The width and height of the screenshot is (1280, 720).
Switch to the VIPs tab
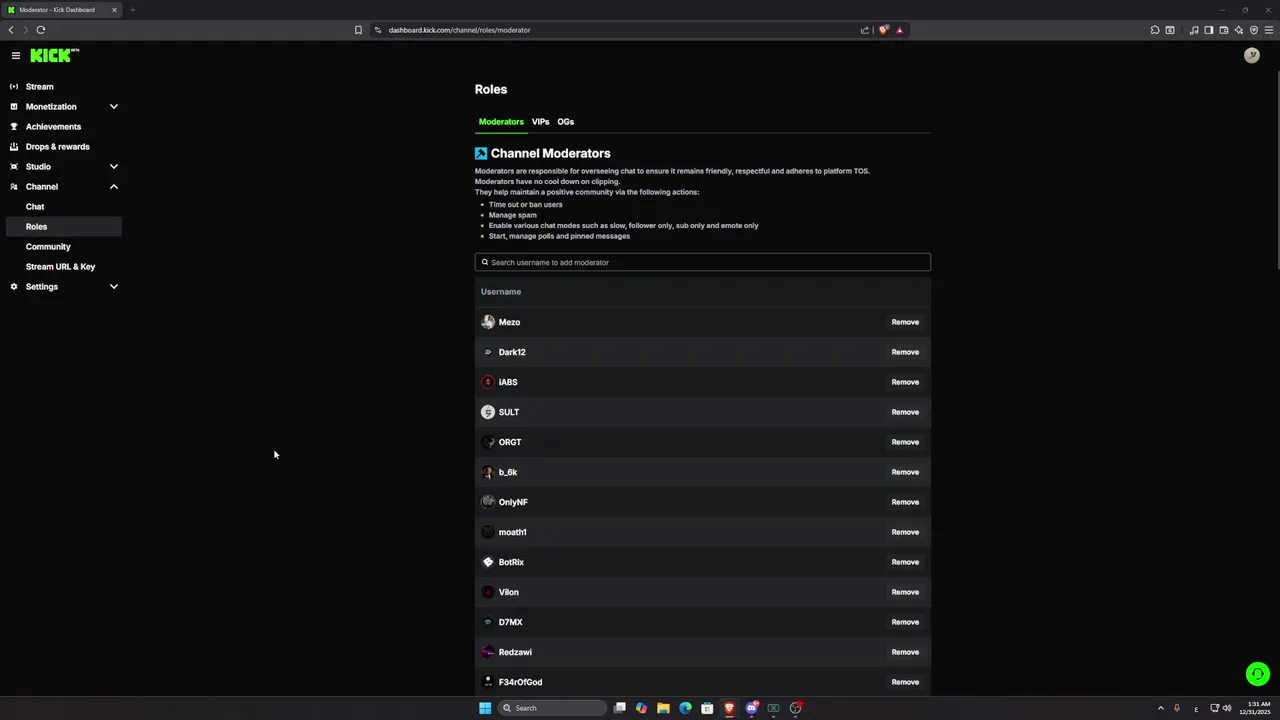(x=540, y=122)
